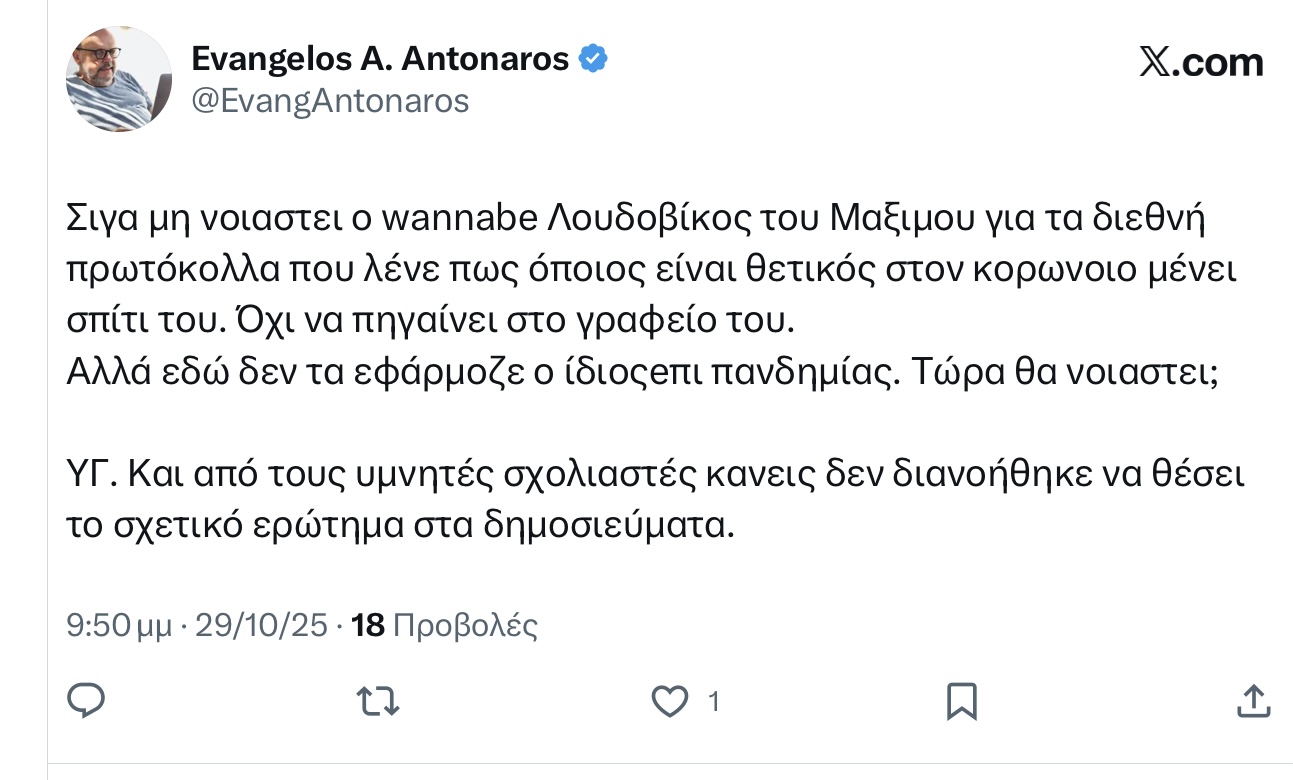Toggle bookmark state of the post

point(961,701)
